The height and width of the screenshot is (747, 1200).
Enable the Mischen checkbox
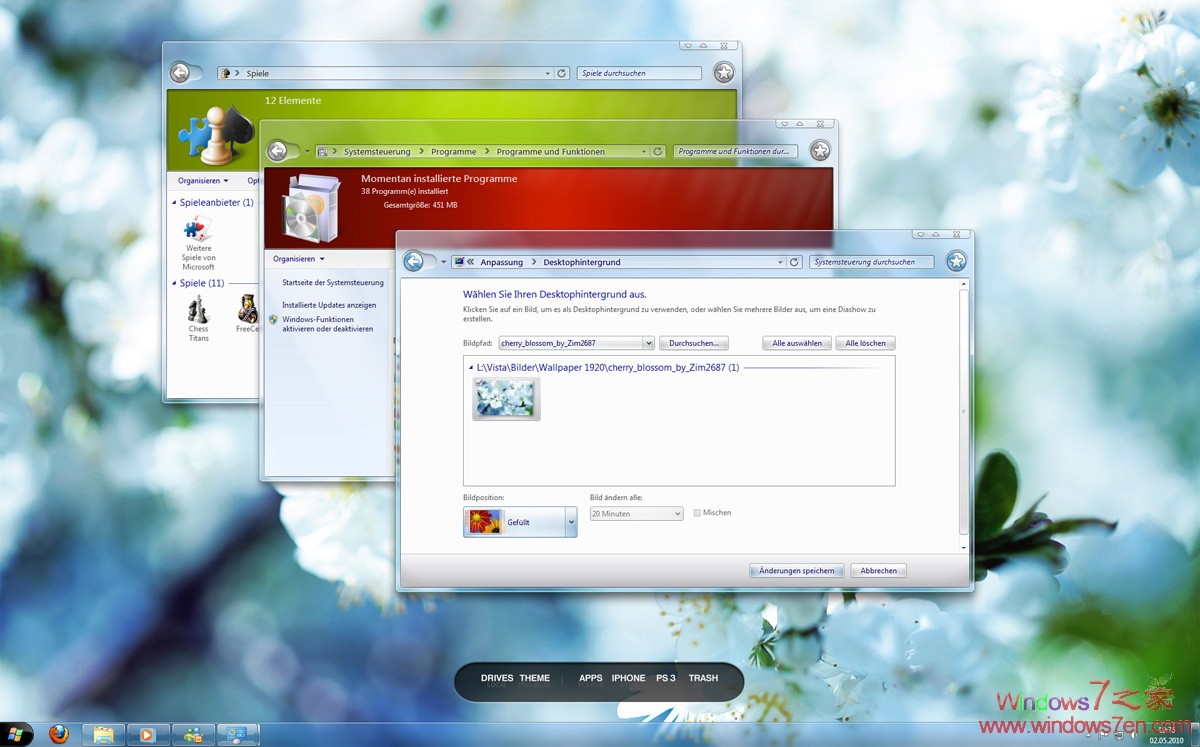click(697, 513)
